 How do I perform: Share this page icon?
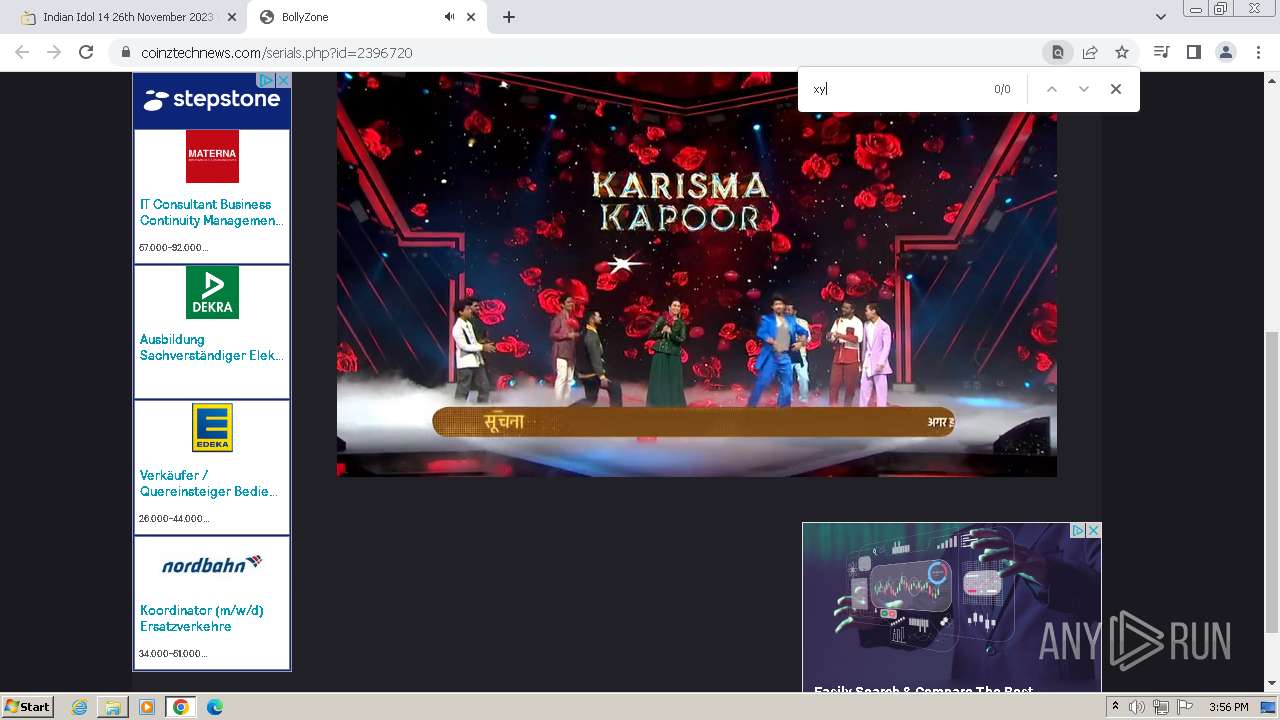coord(1090,52)
